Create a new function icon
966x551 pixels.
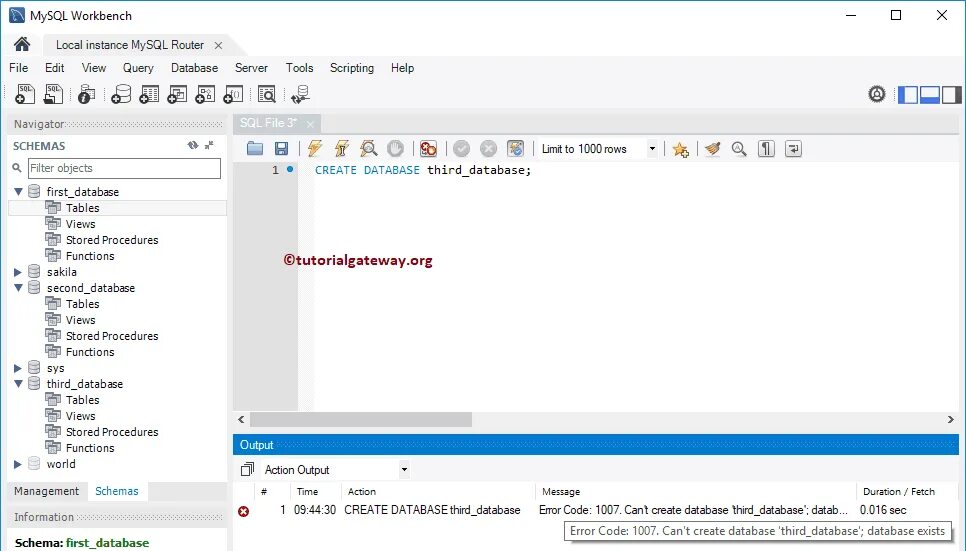point(233,94)
